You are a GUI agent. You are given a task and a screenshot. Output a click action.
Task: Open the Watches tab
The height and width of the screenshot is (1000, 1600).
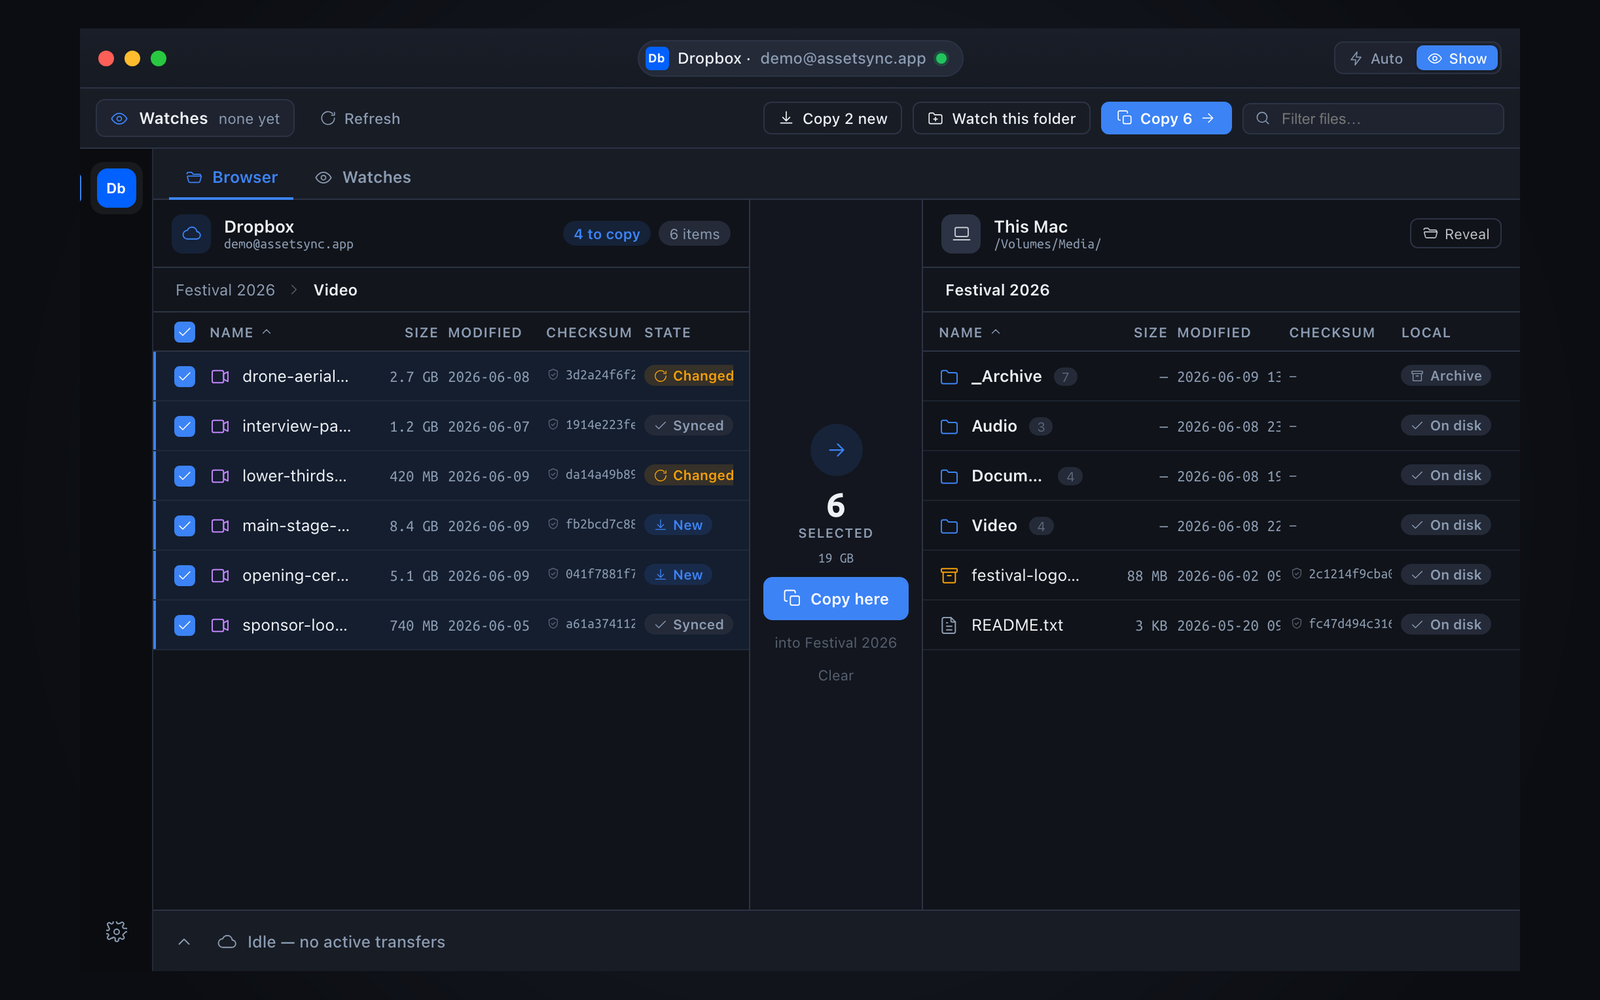[x=363, y=177]
